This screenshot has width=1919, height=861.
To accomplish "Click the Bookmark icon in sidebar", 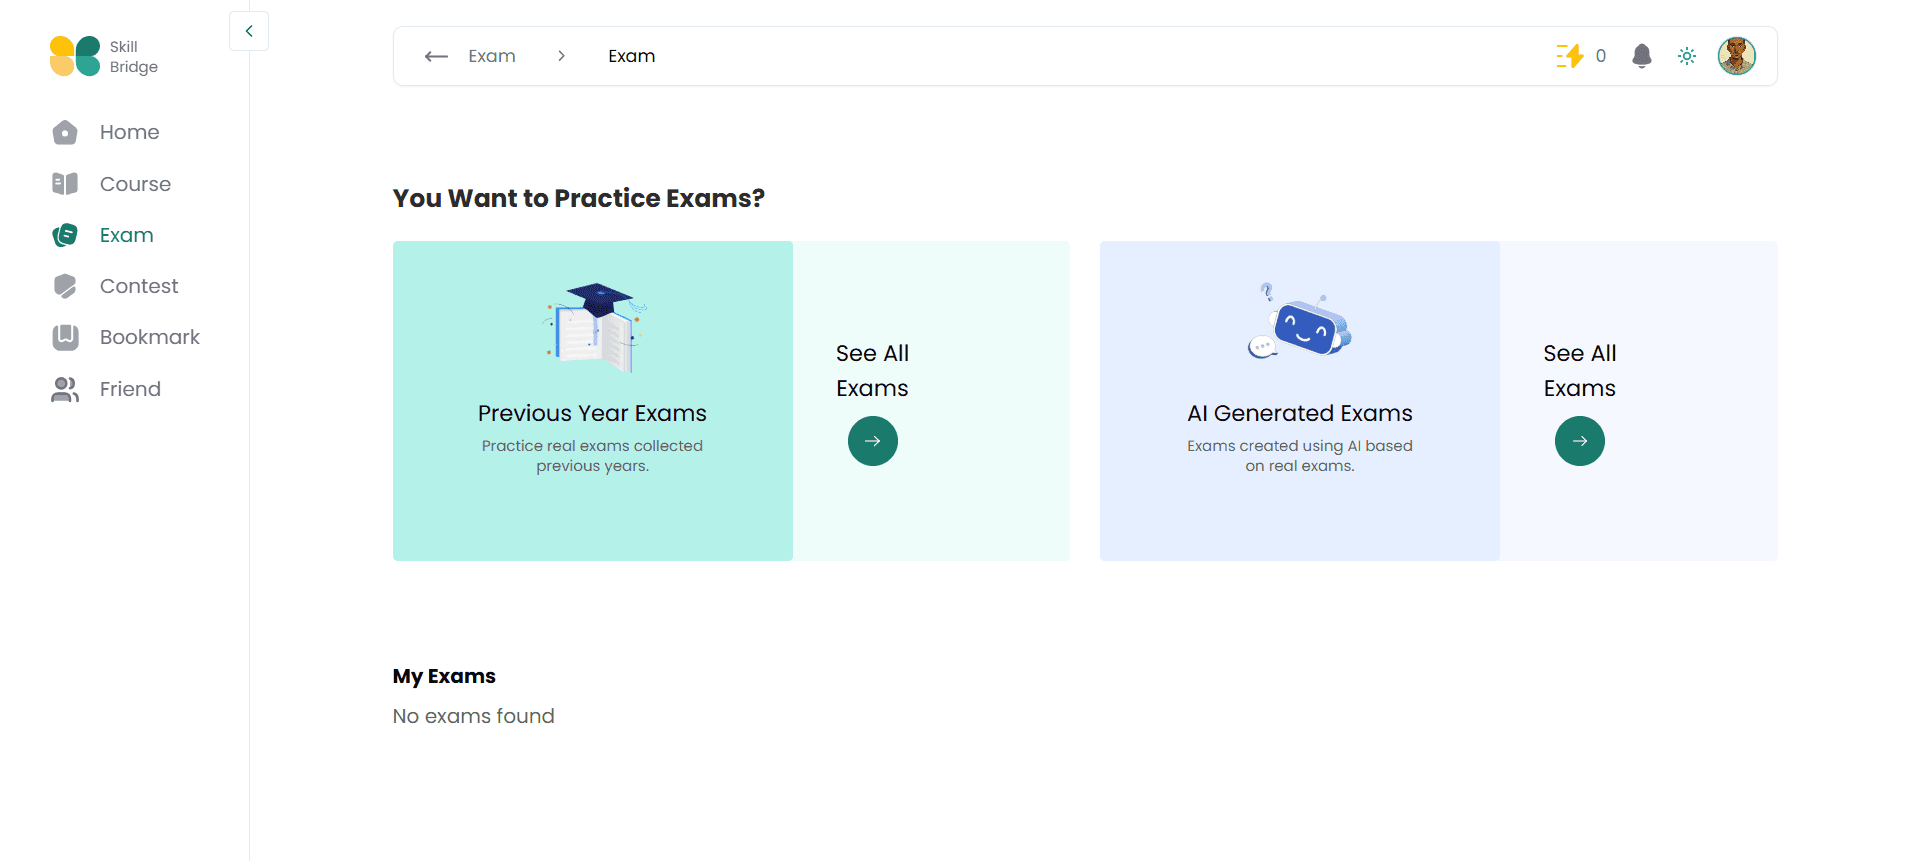I will coord(65,337).
